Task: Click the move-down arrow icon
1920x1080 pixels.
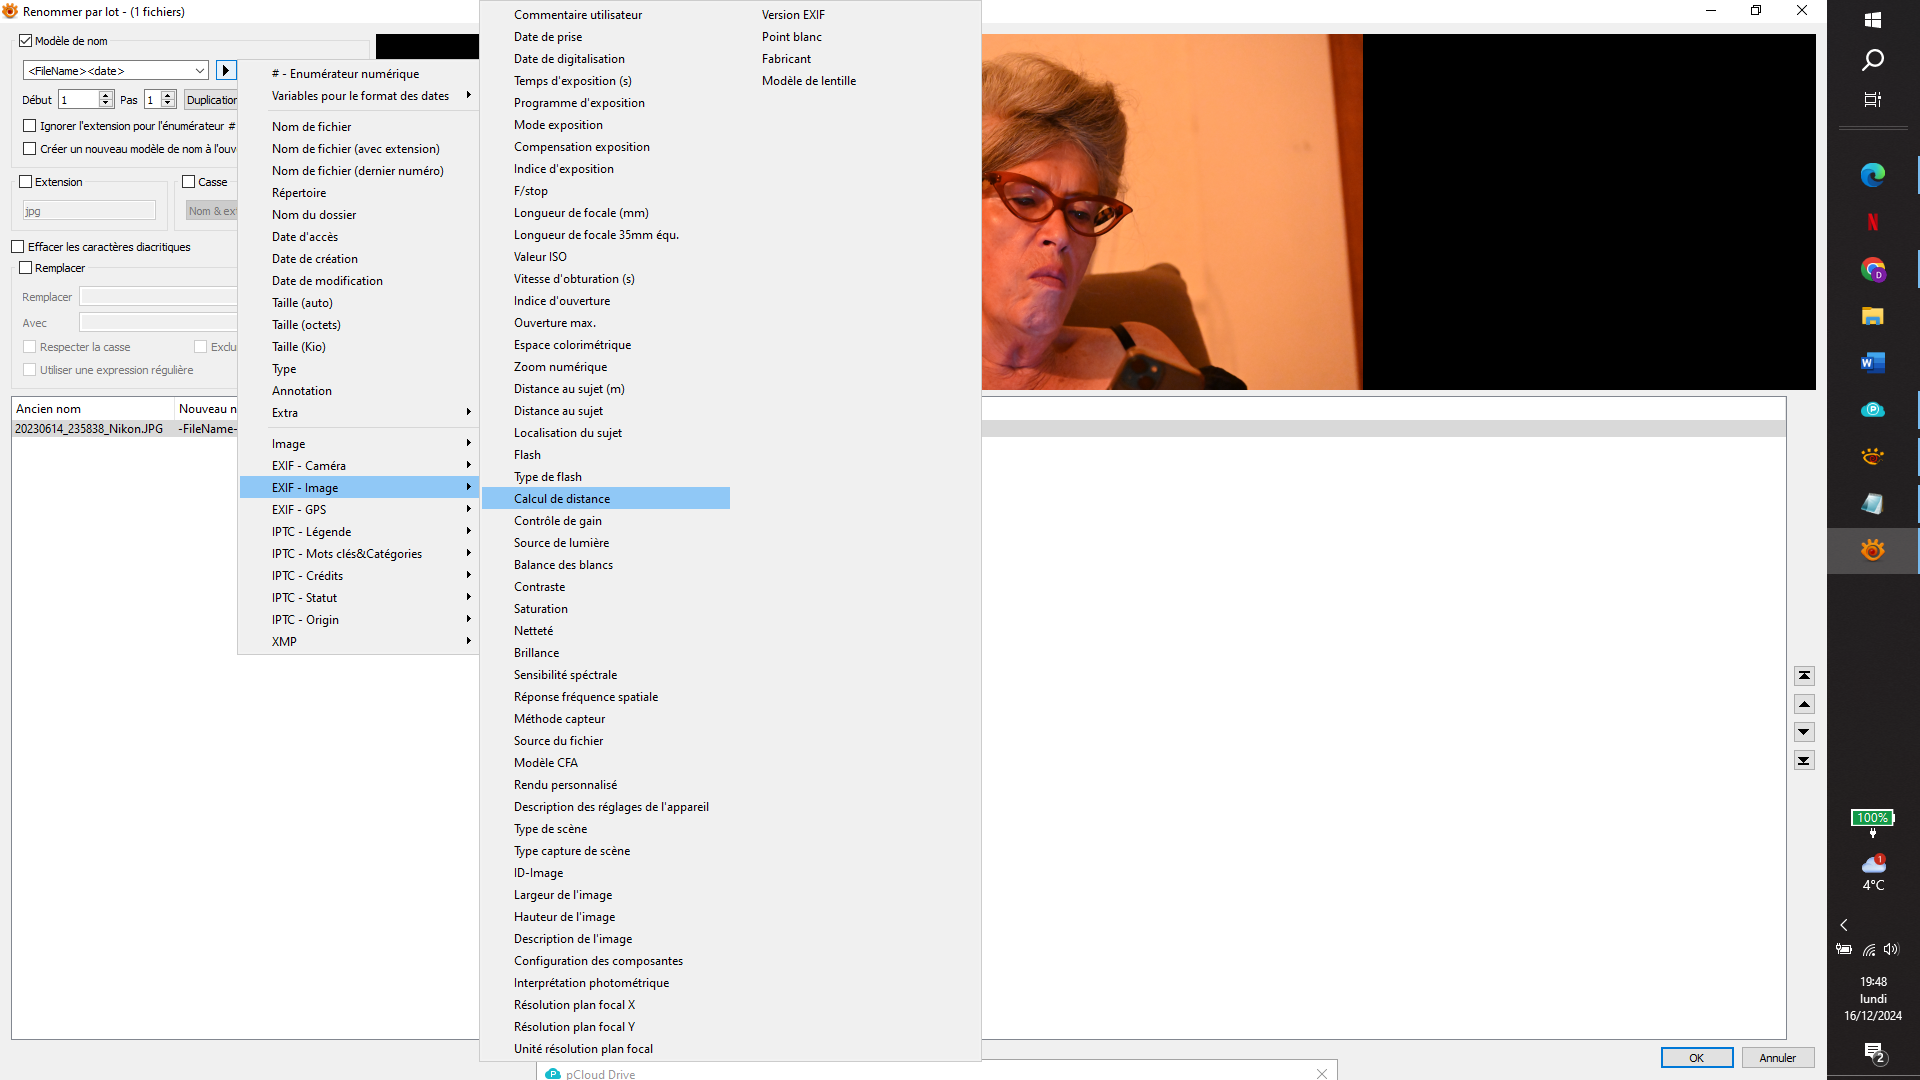Action: point(1804,732)
